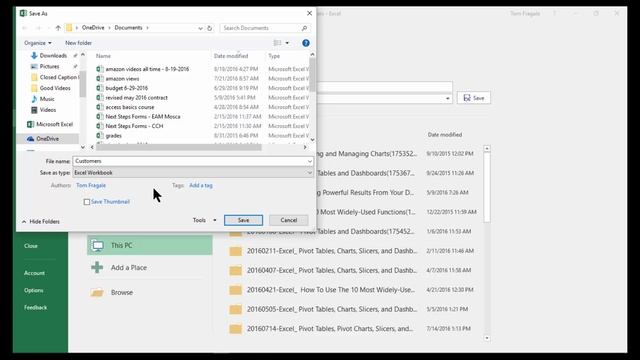
Task: Select OneDrive in navigation pane
Action: click(x=47, y=139)
